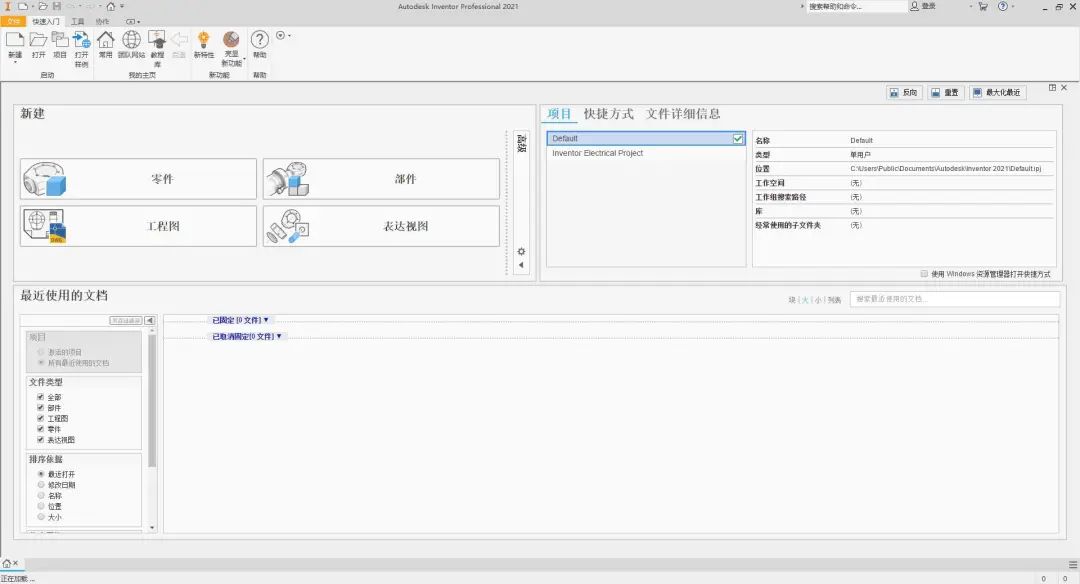Select the 位置 sort radio button

[x=41, y=506]
